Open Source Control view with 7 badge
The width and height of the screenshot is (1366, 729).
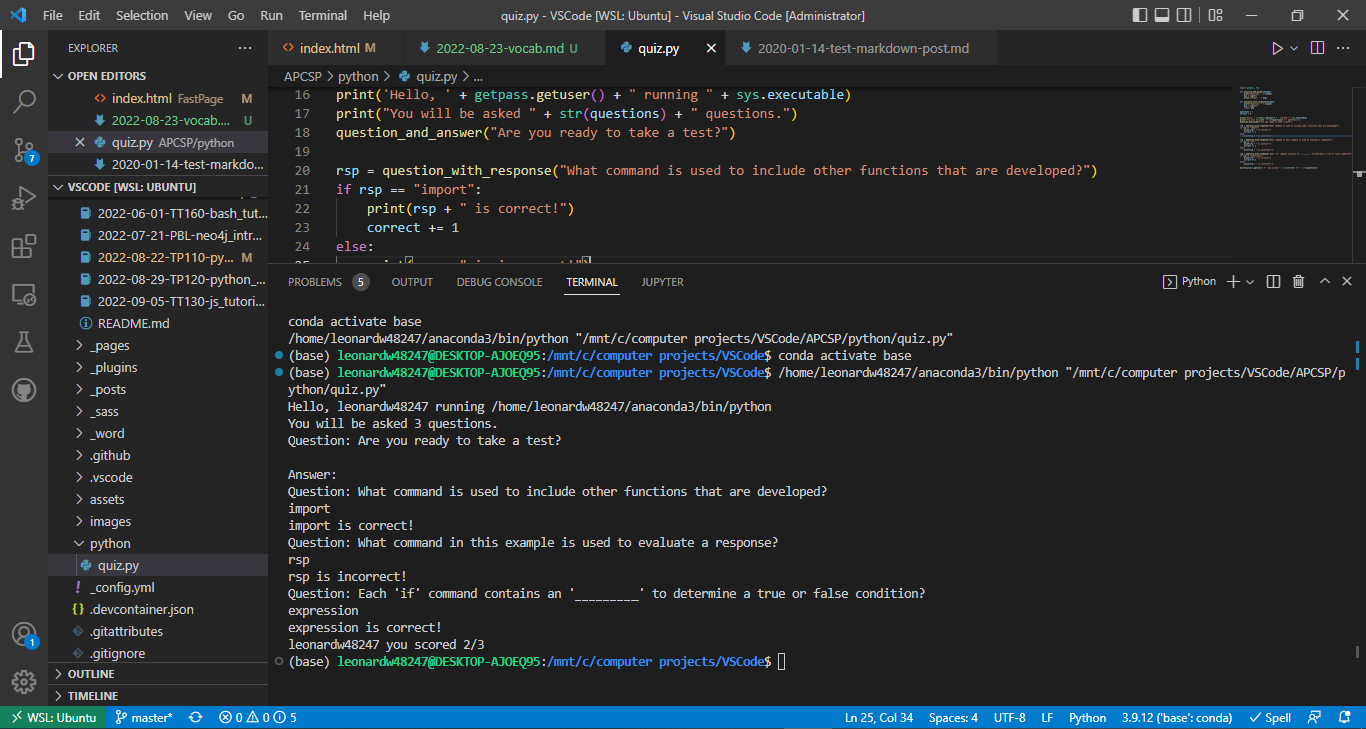tap(24, 150)
